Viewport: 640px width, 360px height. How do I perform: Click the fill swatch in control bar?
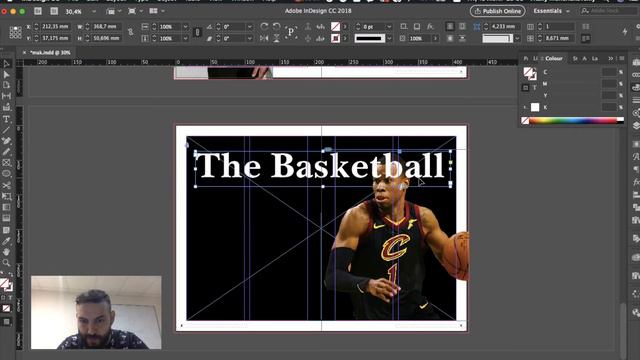coord(336,27)
